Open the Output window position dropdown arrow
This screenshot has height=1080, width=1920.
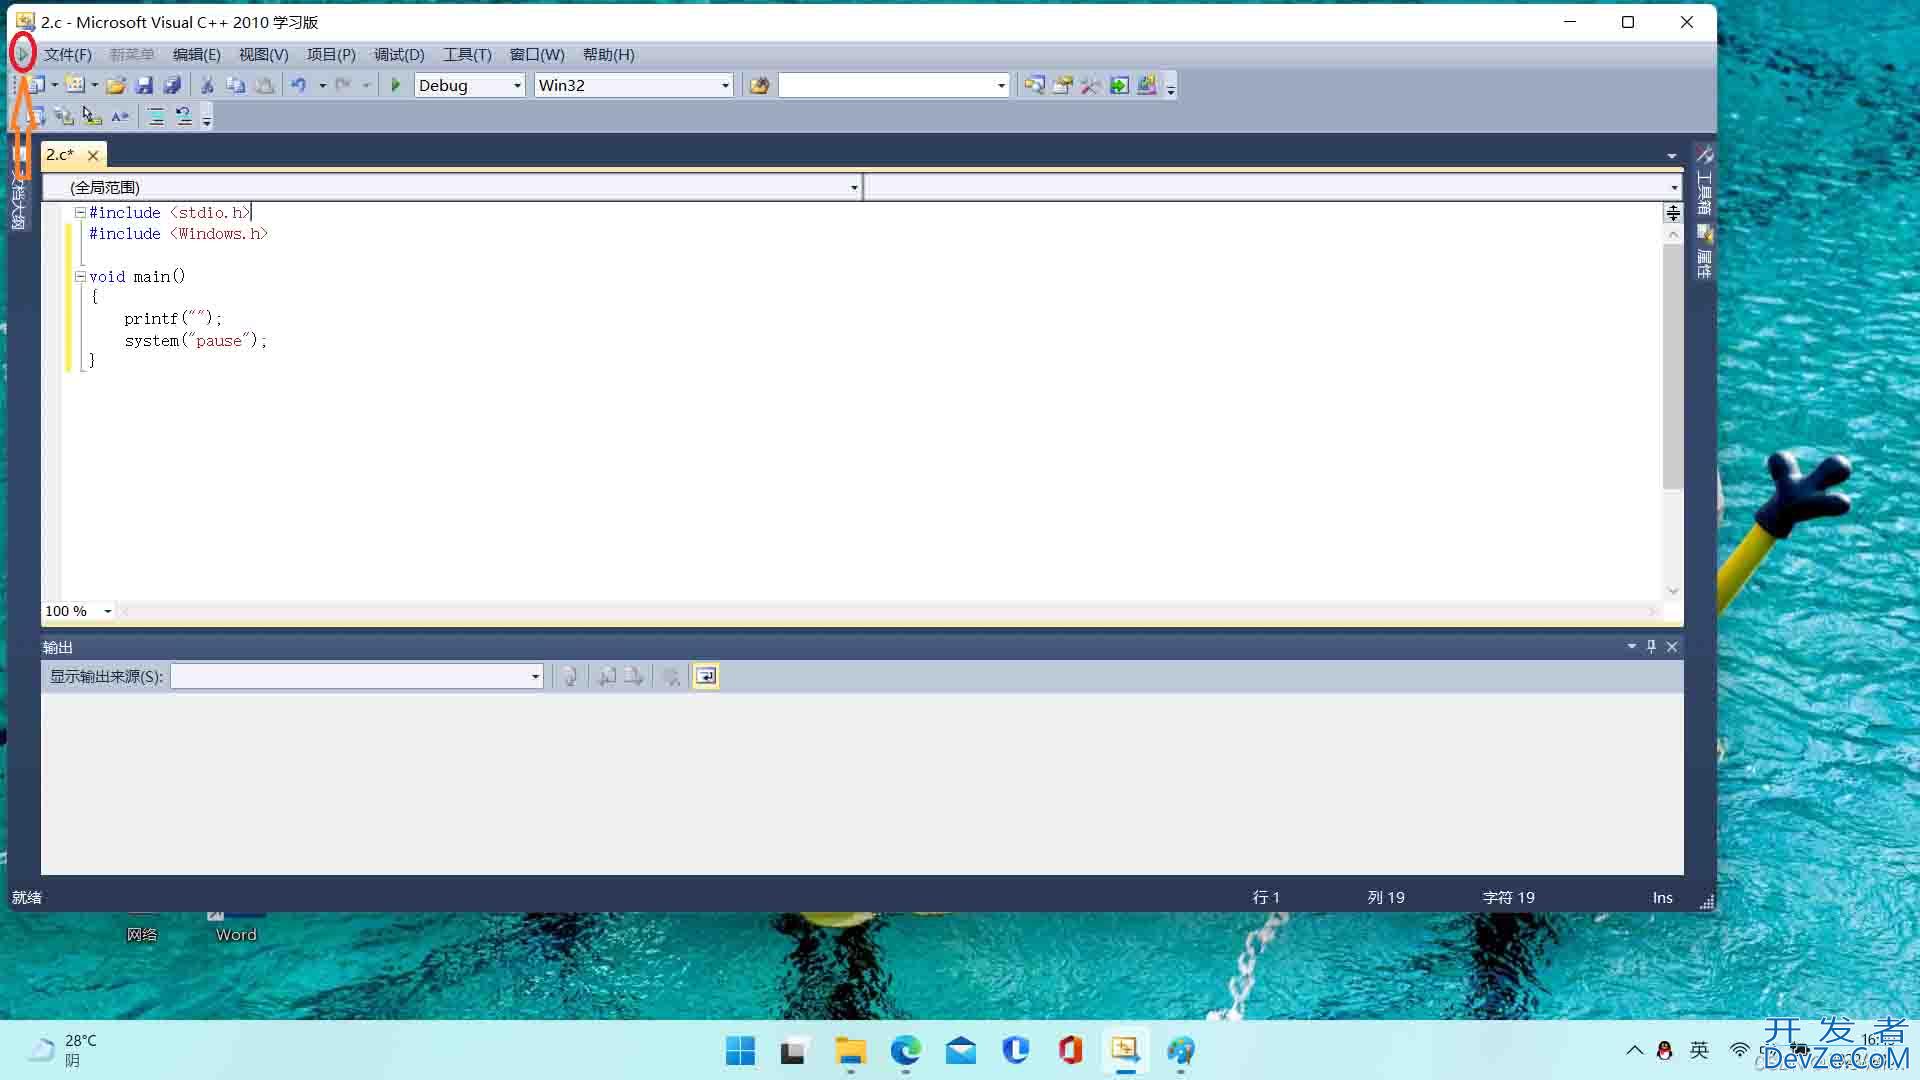1631,646
